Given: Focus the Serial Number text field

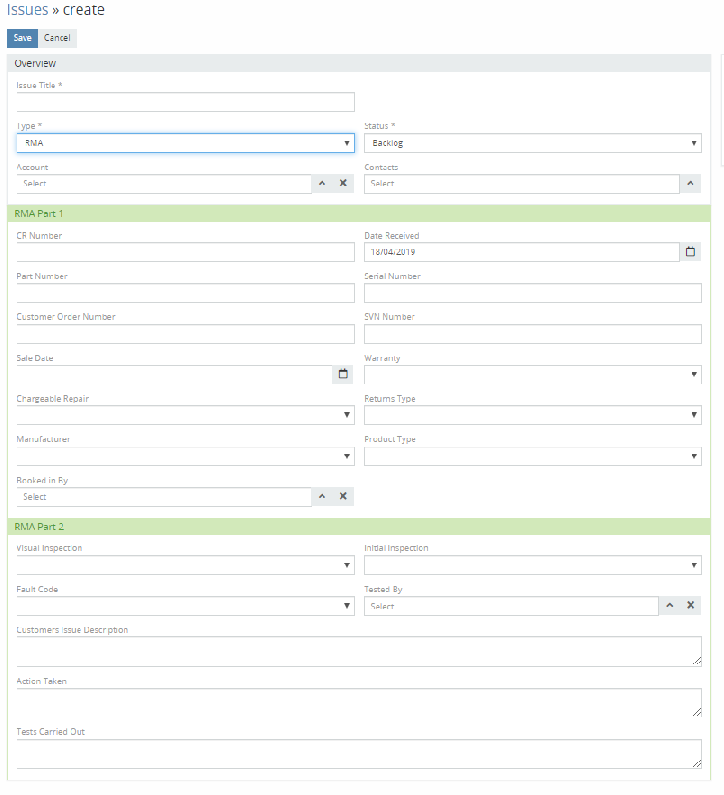Looking at the screenshot, I should tap(532, 293).
